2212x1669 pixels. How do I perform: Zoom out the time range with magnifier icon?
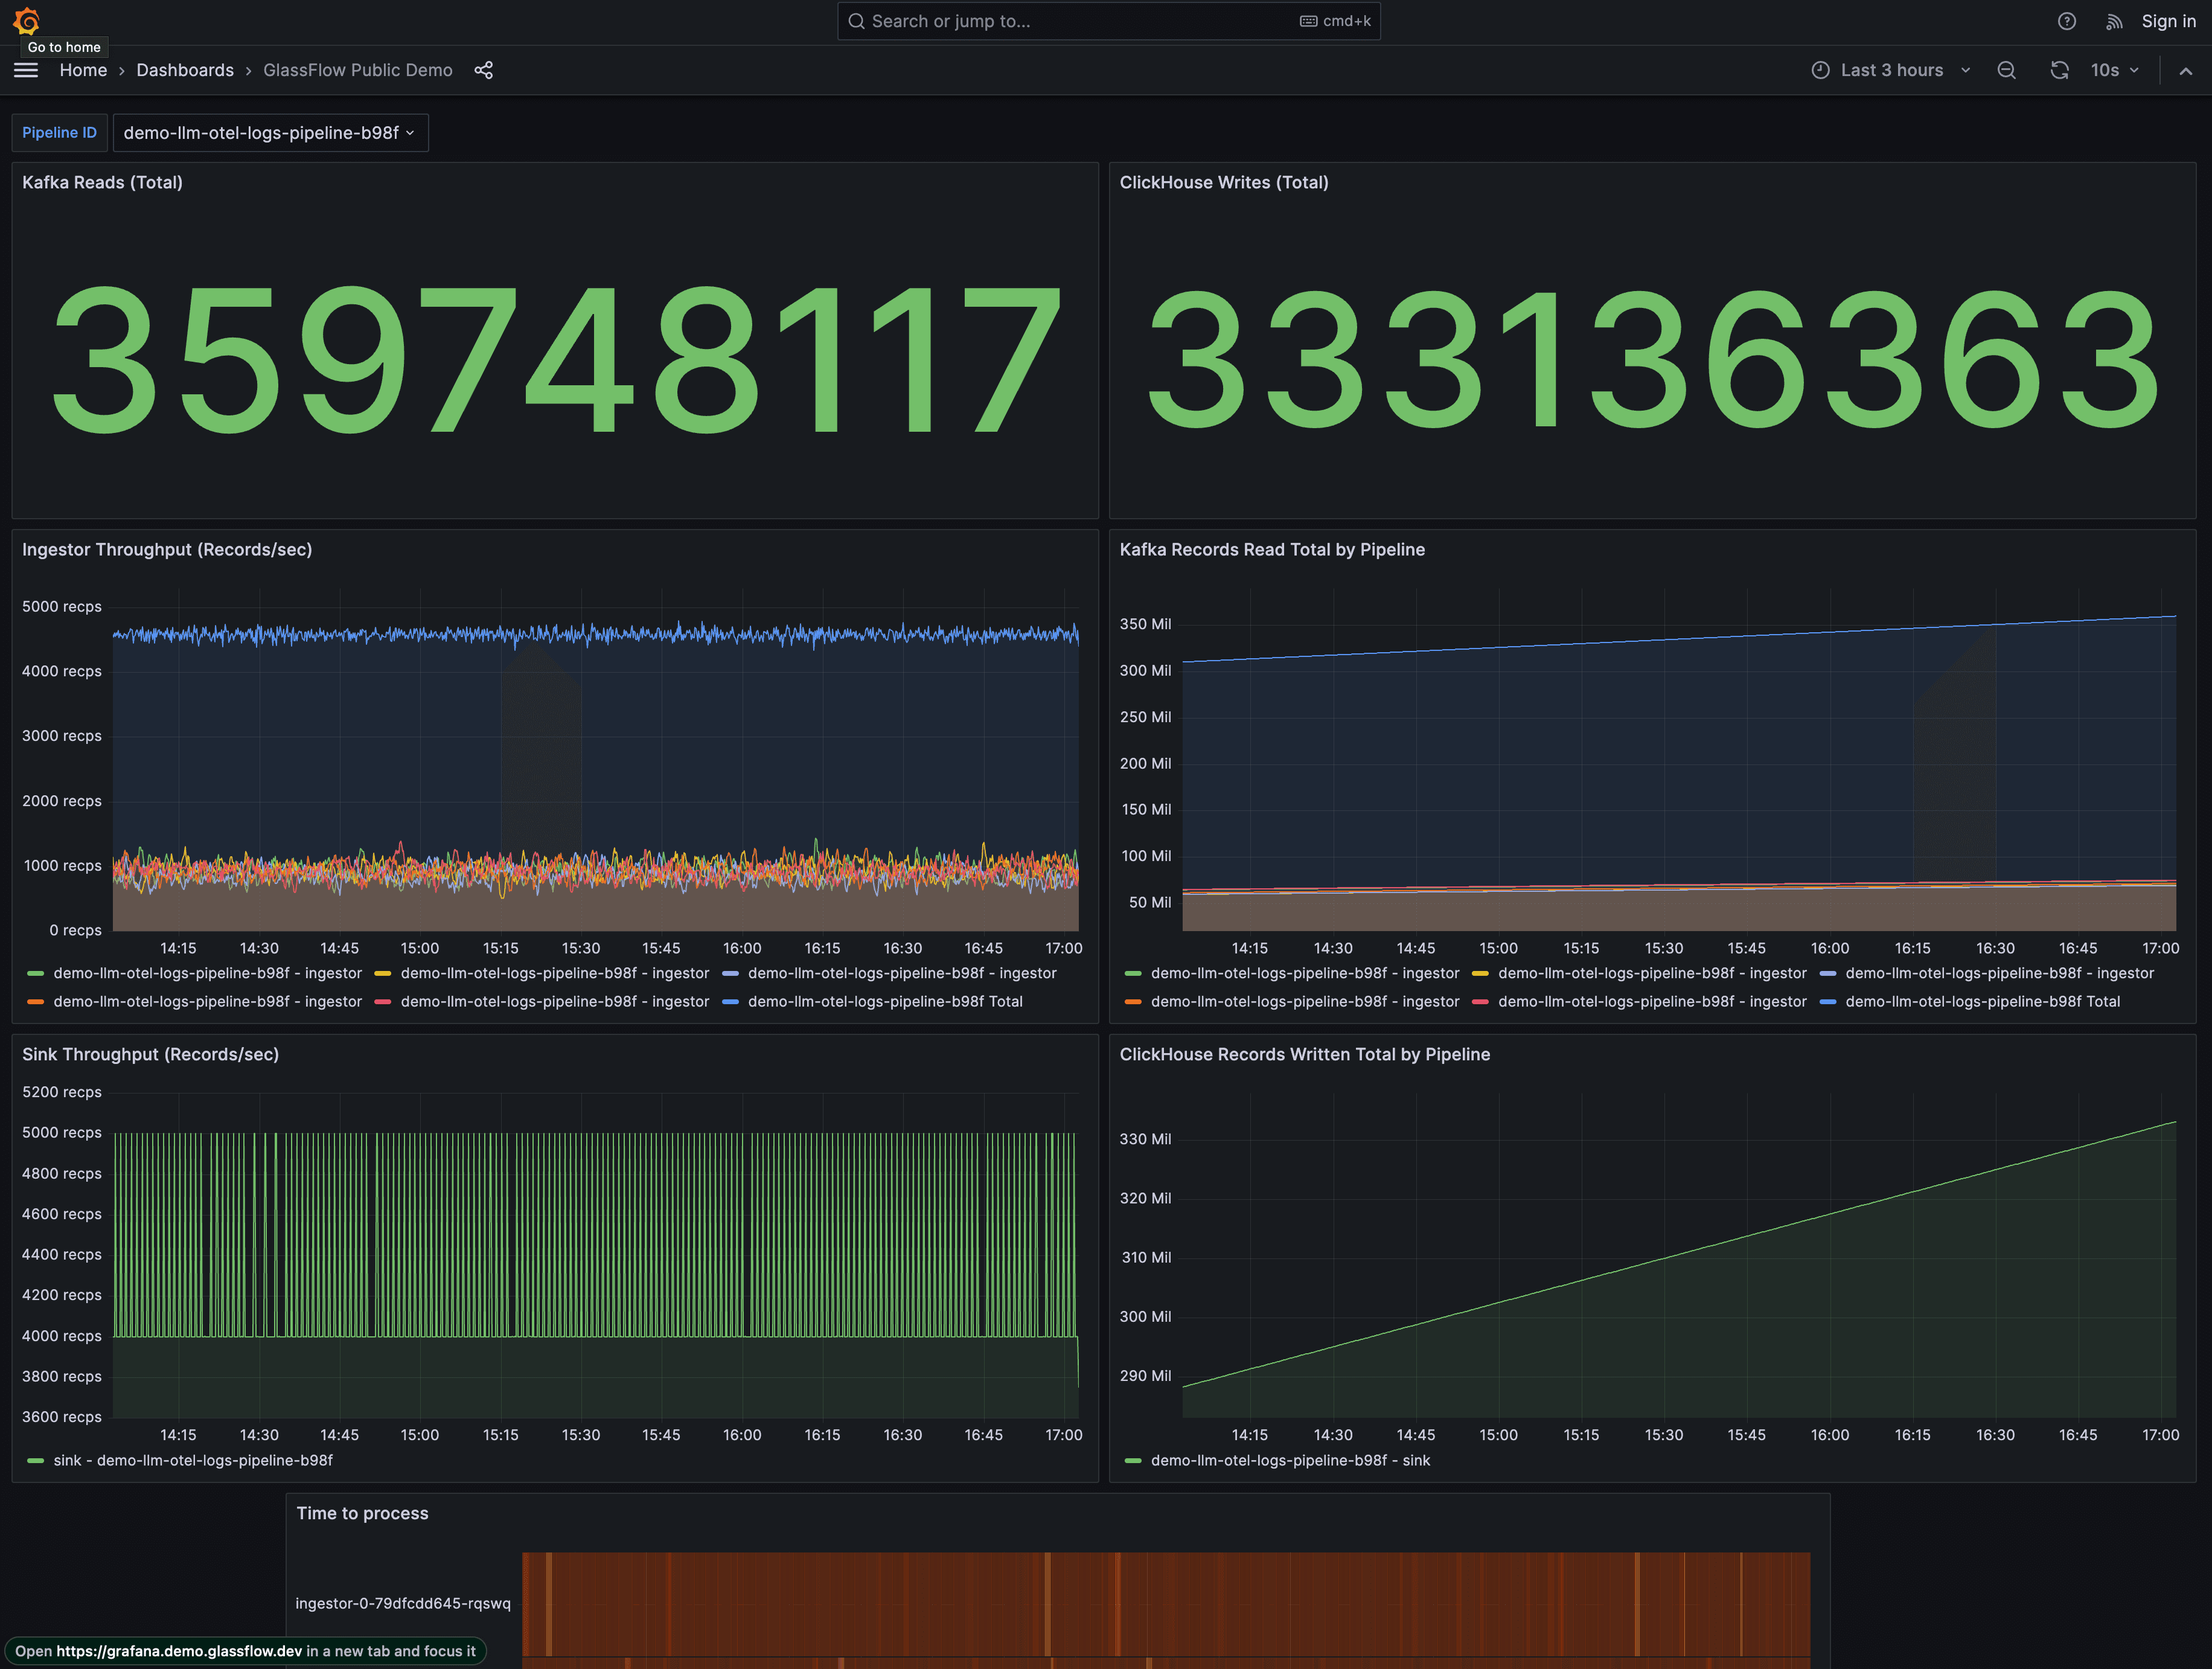(2006, 70)
